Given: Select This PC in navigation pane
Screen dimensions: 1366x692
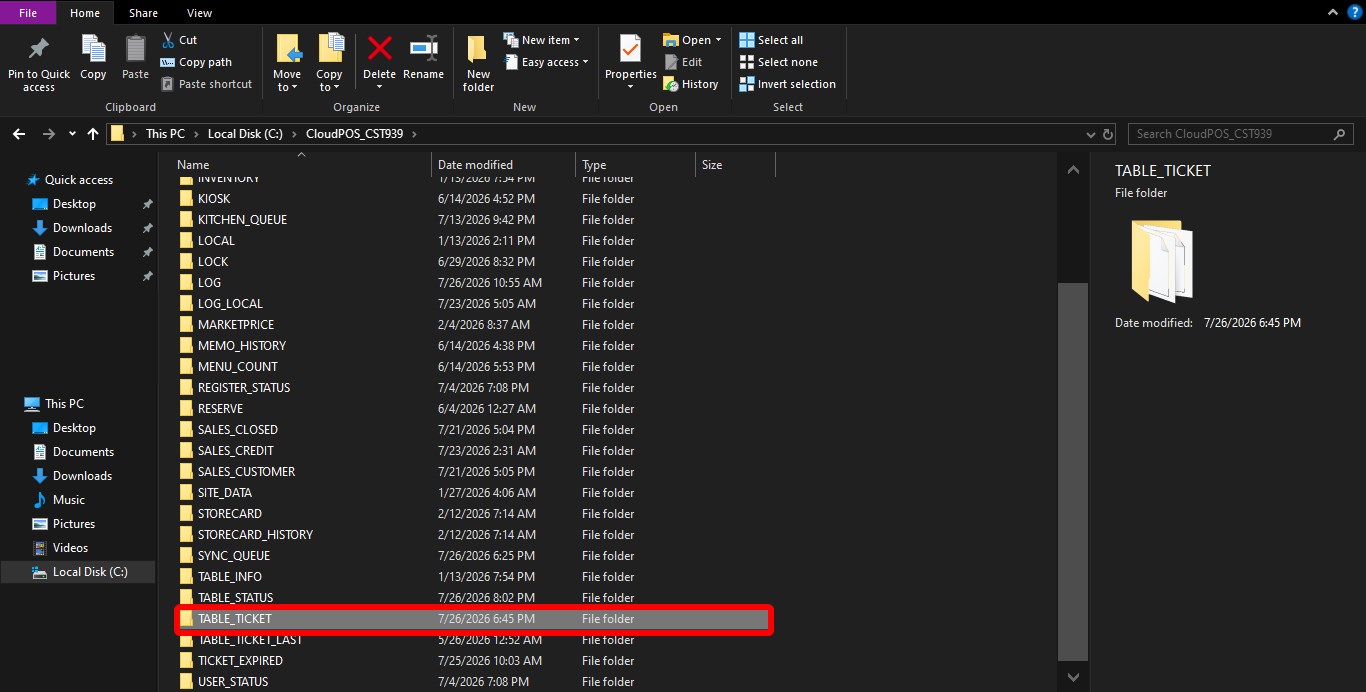Looking at the screenshot, I should tap(64, 404).
